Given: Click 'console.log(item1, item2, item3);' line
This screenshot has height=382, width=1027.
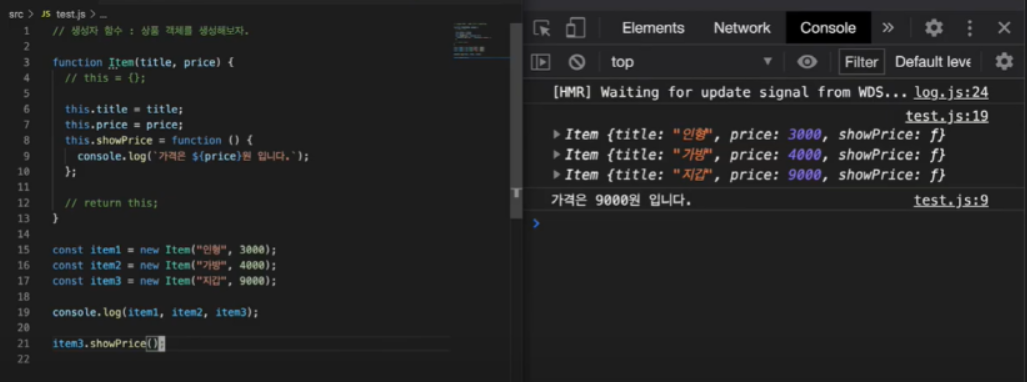Looking at the screenshot, I should click(155, 313).
